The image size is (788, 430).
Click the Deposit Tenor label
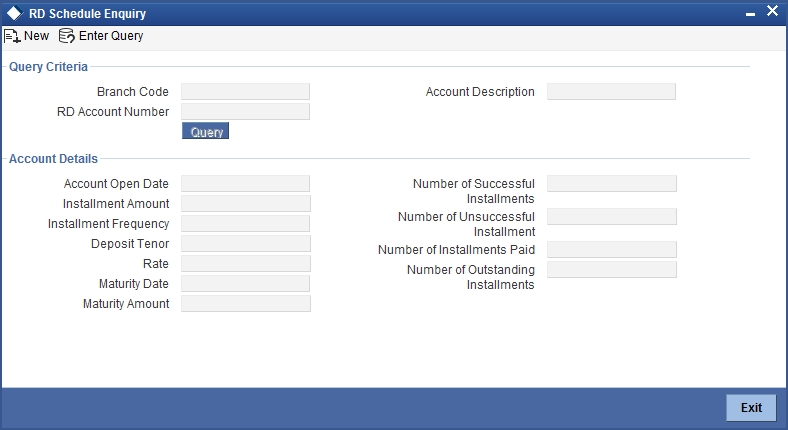(130, 244)
